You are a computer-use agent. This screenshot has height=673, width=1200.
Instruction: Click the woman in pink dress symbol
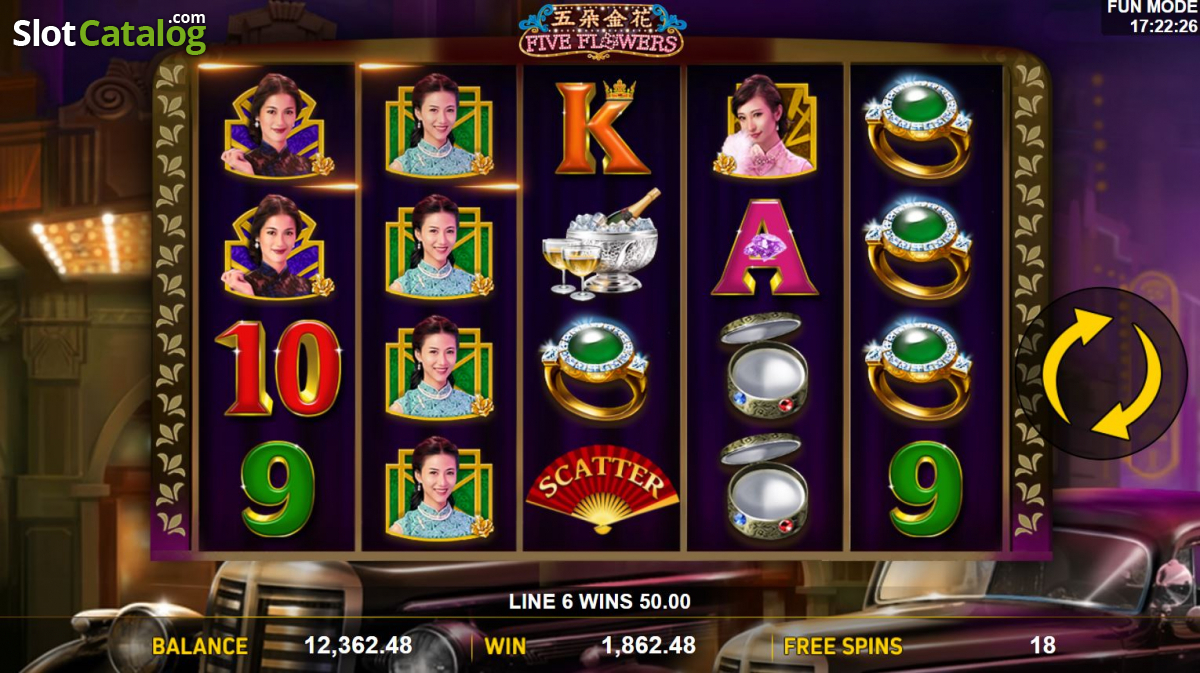(x=764, y=126)
